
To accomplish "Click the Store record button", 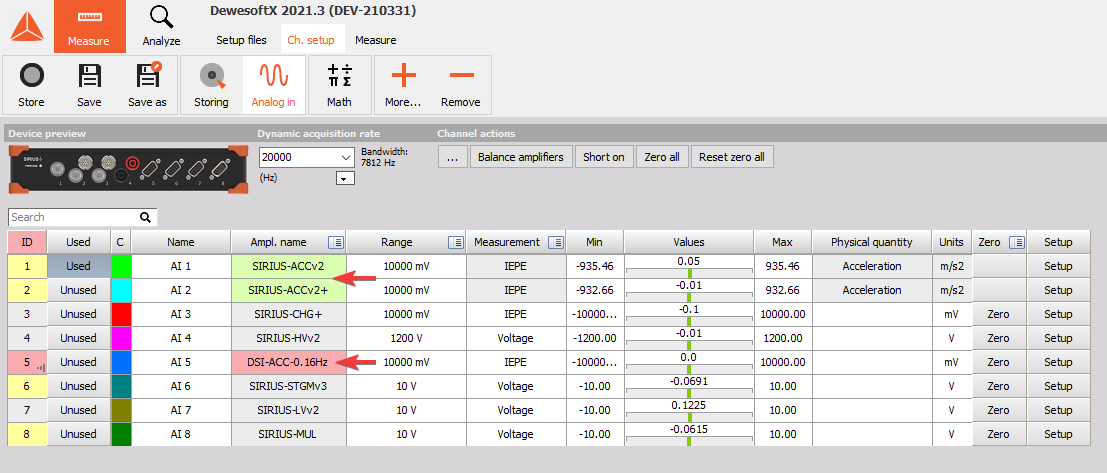I will (x=31, y=85).
